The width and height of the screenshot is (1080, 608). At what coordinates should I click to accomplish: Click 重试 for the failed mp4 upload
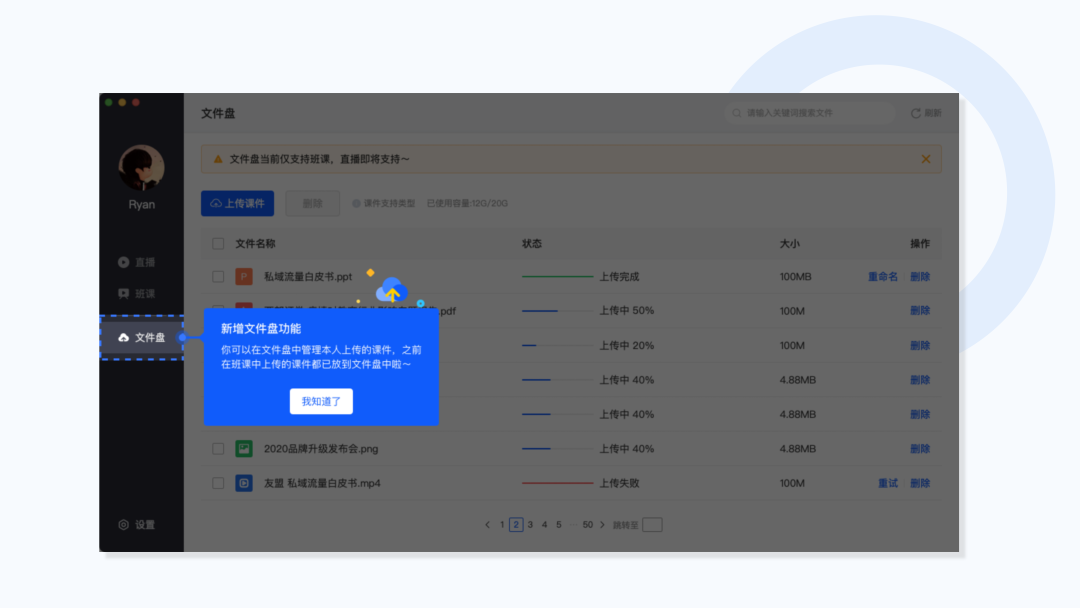tap(888, 483)
